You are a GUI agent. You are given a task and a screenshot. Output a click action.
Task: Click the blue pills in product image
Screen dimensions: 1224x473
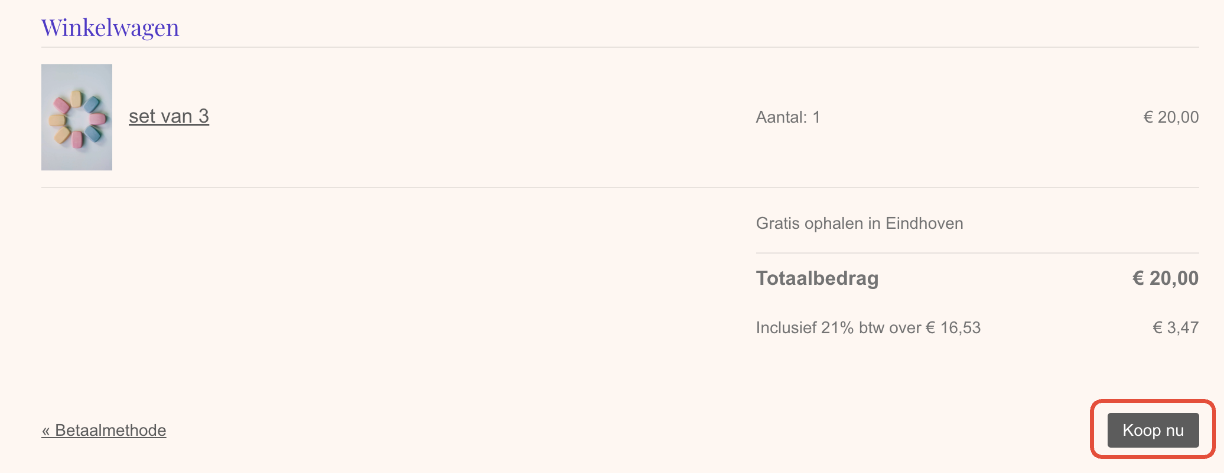pyautogui.click(x=91, y=104)
